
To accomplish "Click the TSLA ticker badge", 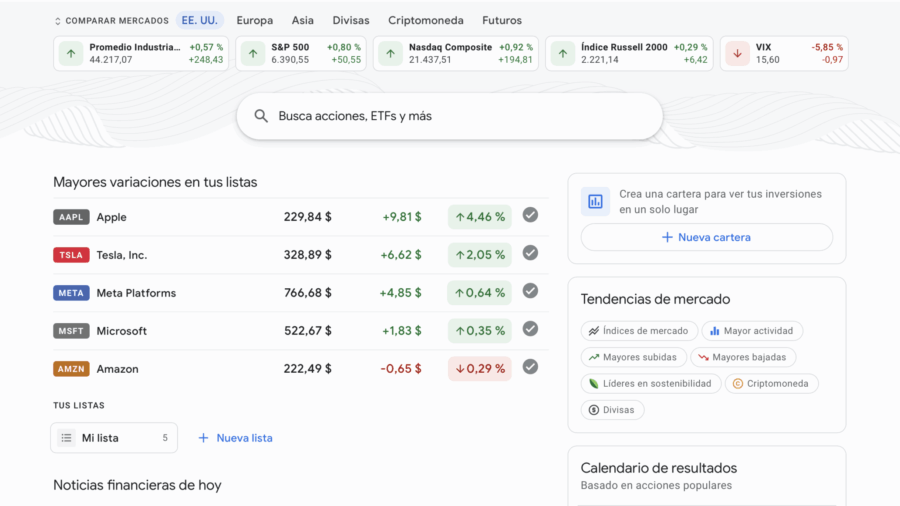I will (x=71, y=255).
